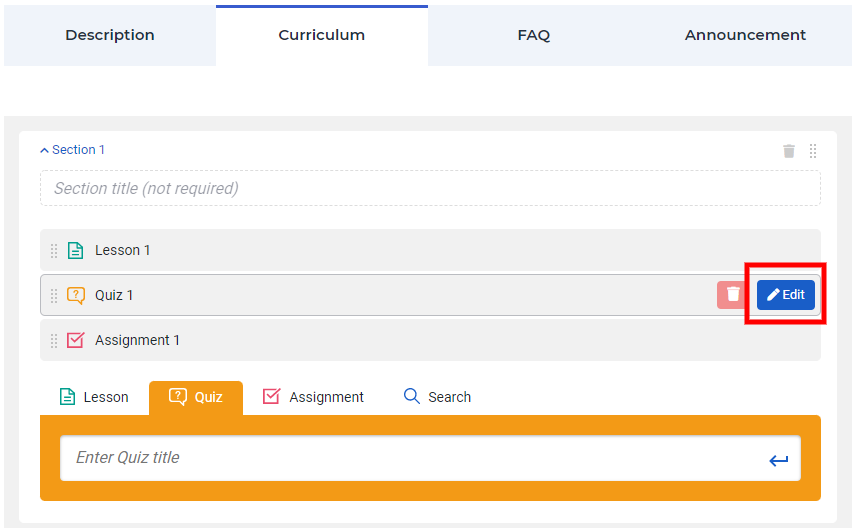Click the green Lesson 1 document icon
Screen dimensions: 856x528
[75, 251]
